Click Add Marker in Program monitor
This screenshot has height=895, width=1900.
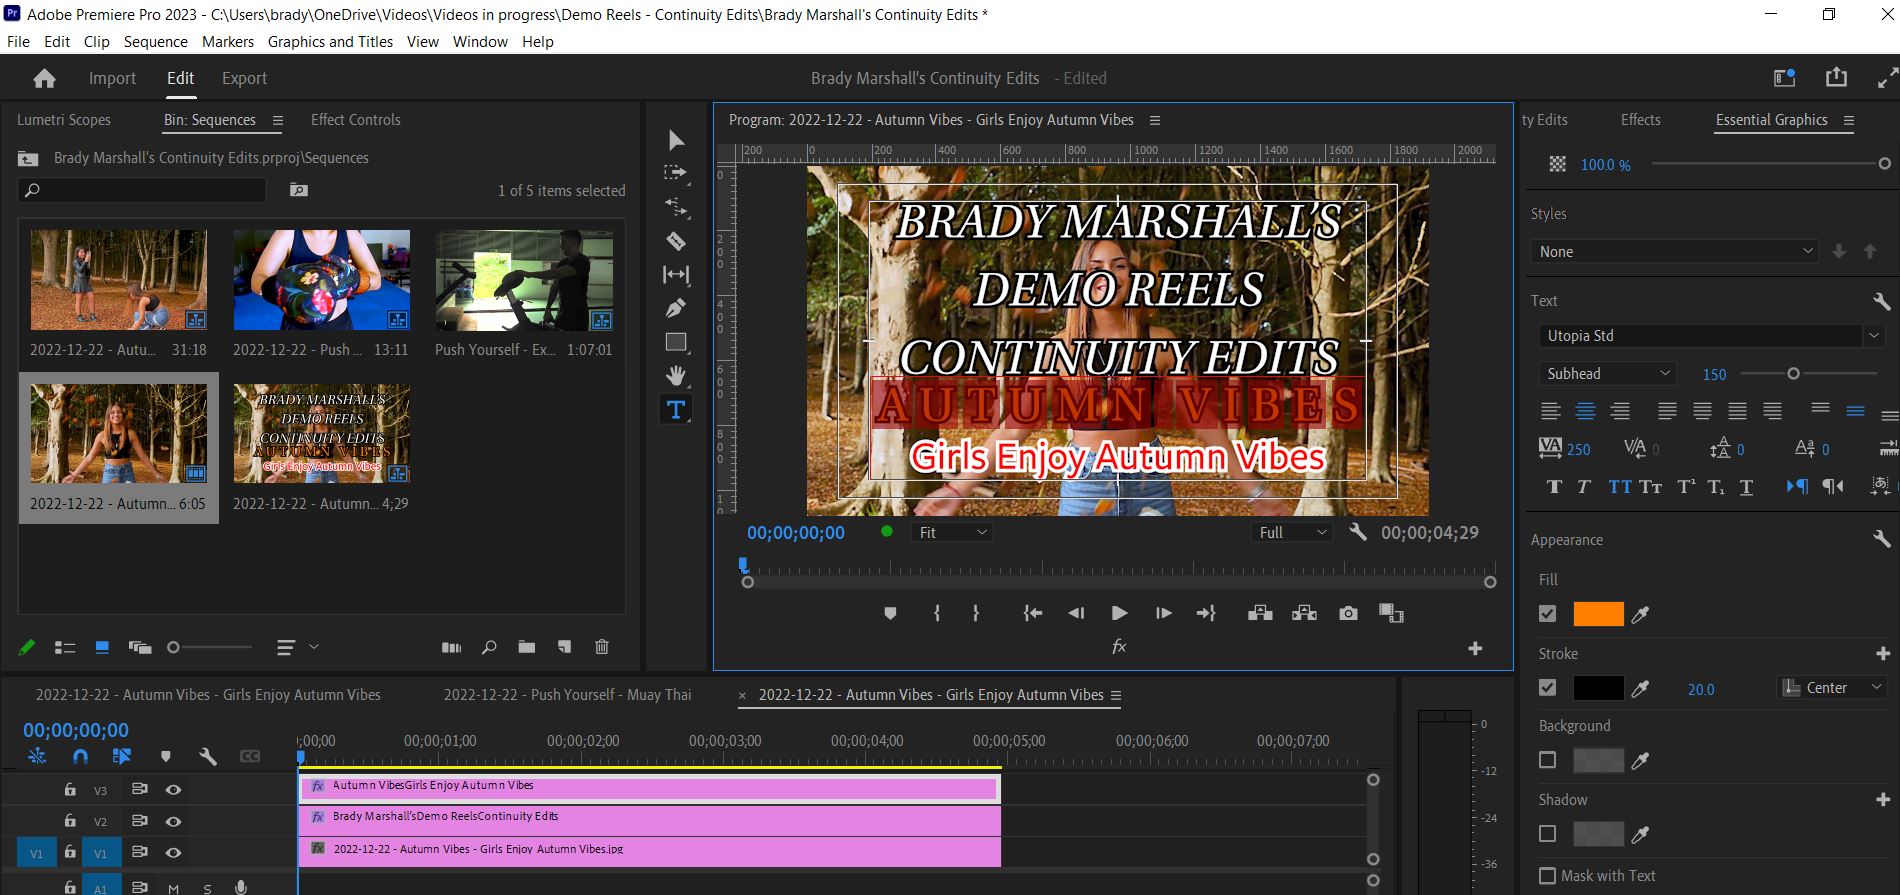tap(890, 613)
